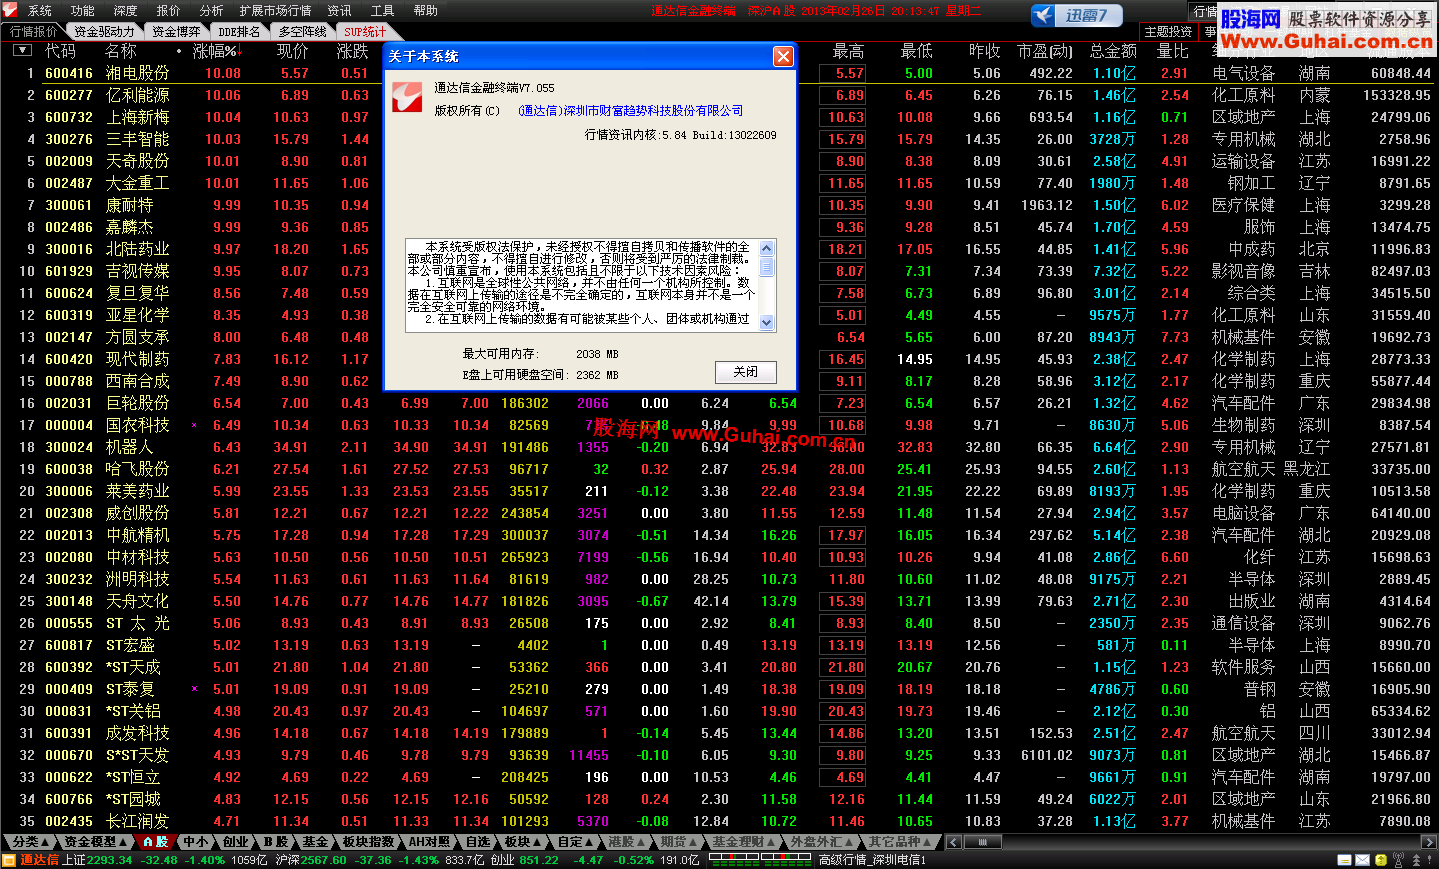Click the yellow help badge icon in status bar
Viewport: 1439px width, 869px height.
pyautogui.click(x=1381, y=860)
